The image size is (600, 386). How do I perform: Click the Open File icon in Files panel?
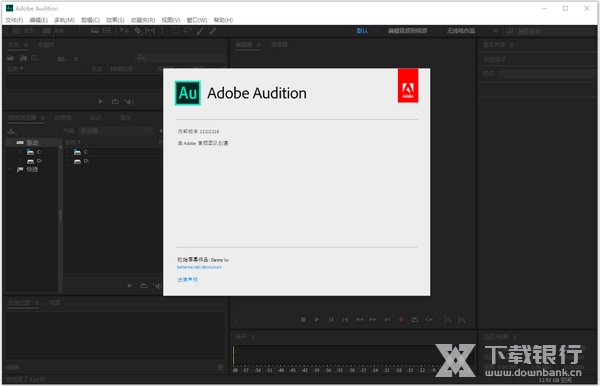point(10,58)
